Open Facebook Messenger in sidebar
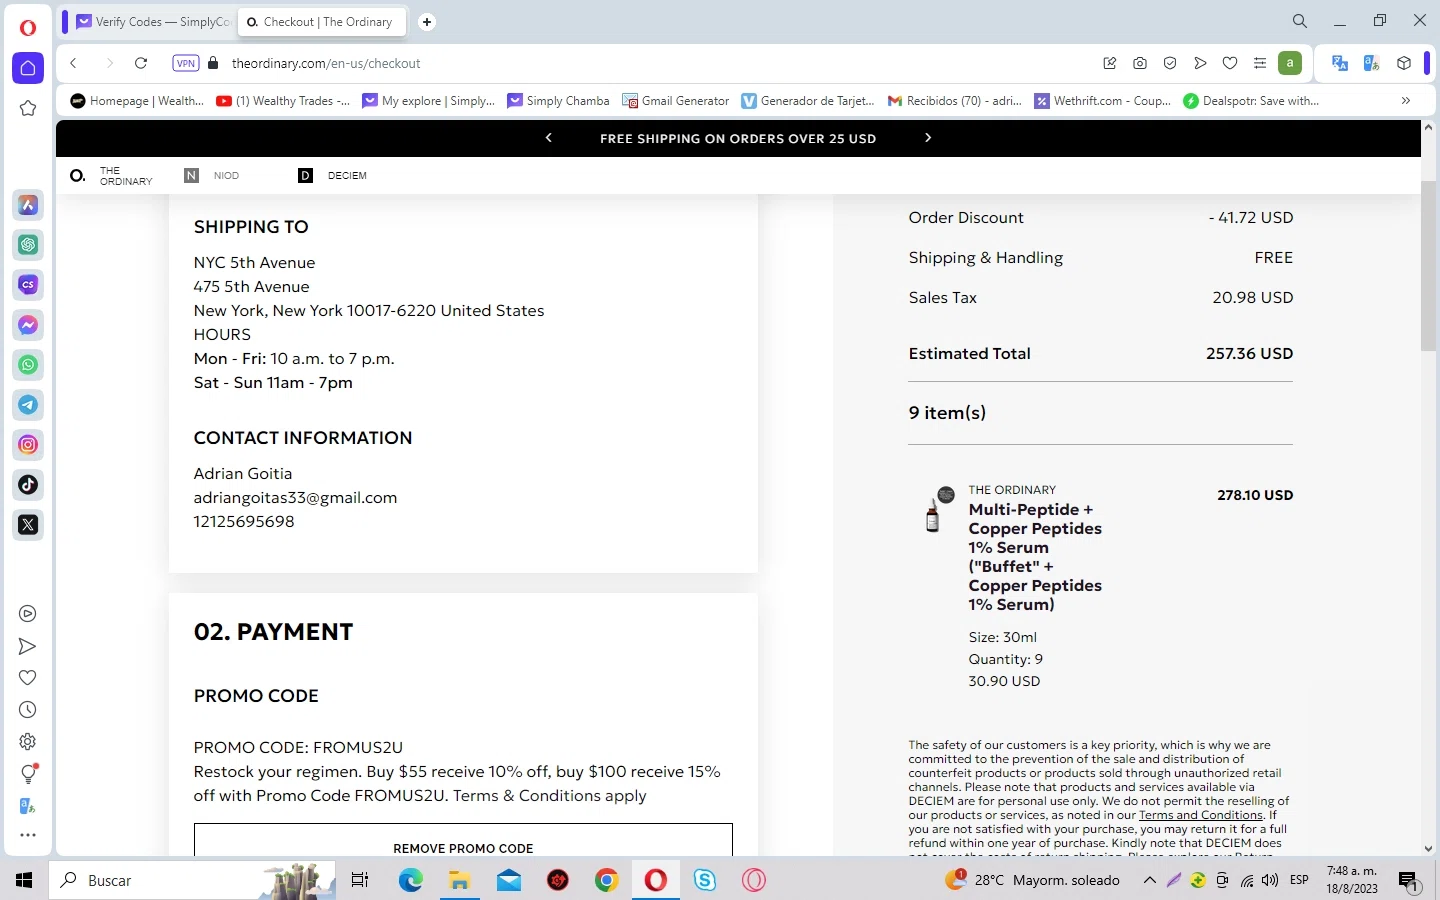 point(28,325)
